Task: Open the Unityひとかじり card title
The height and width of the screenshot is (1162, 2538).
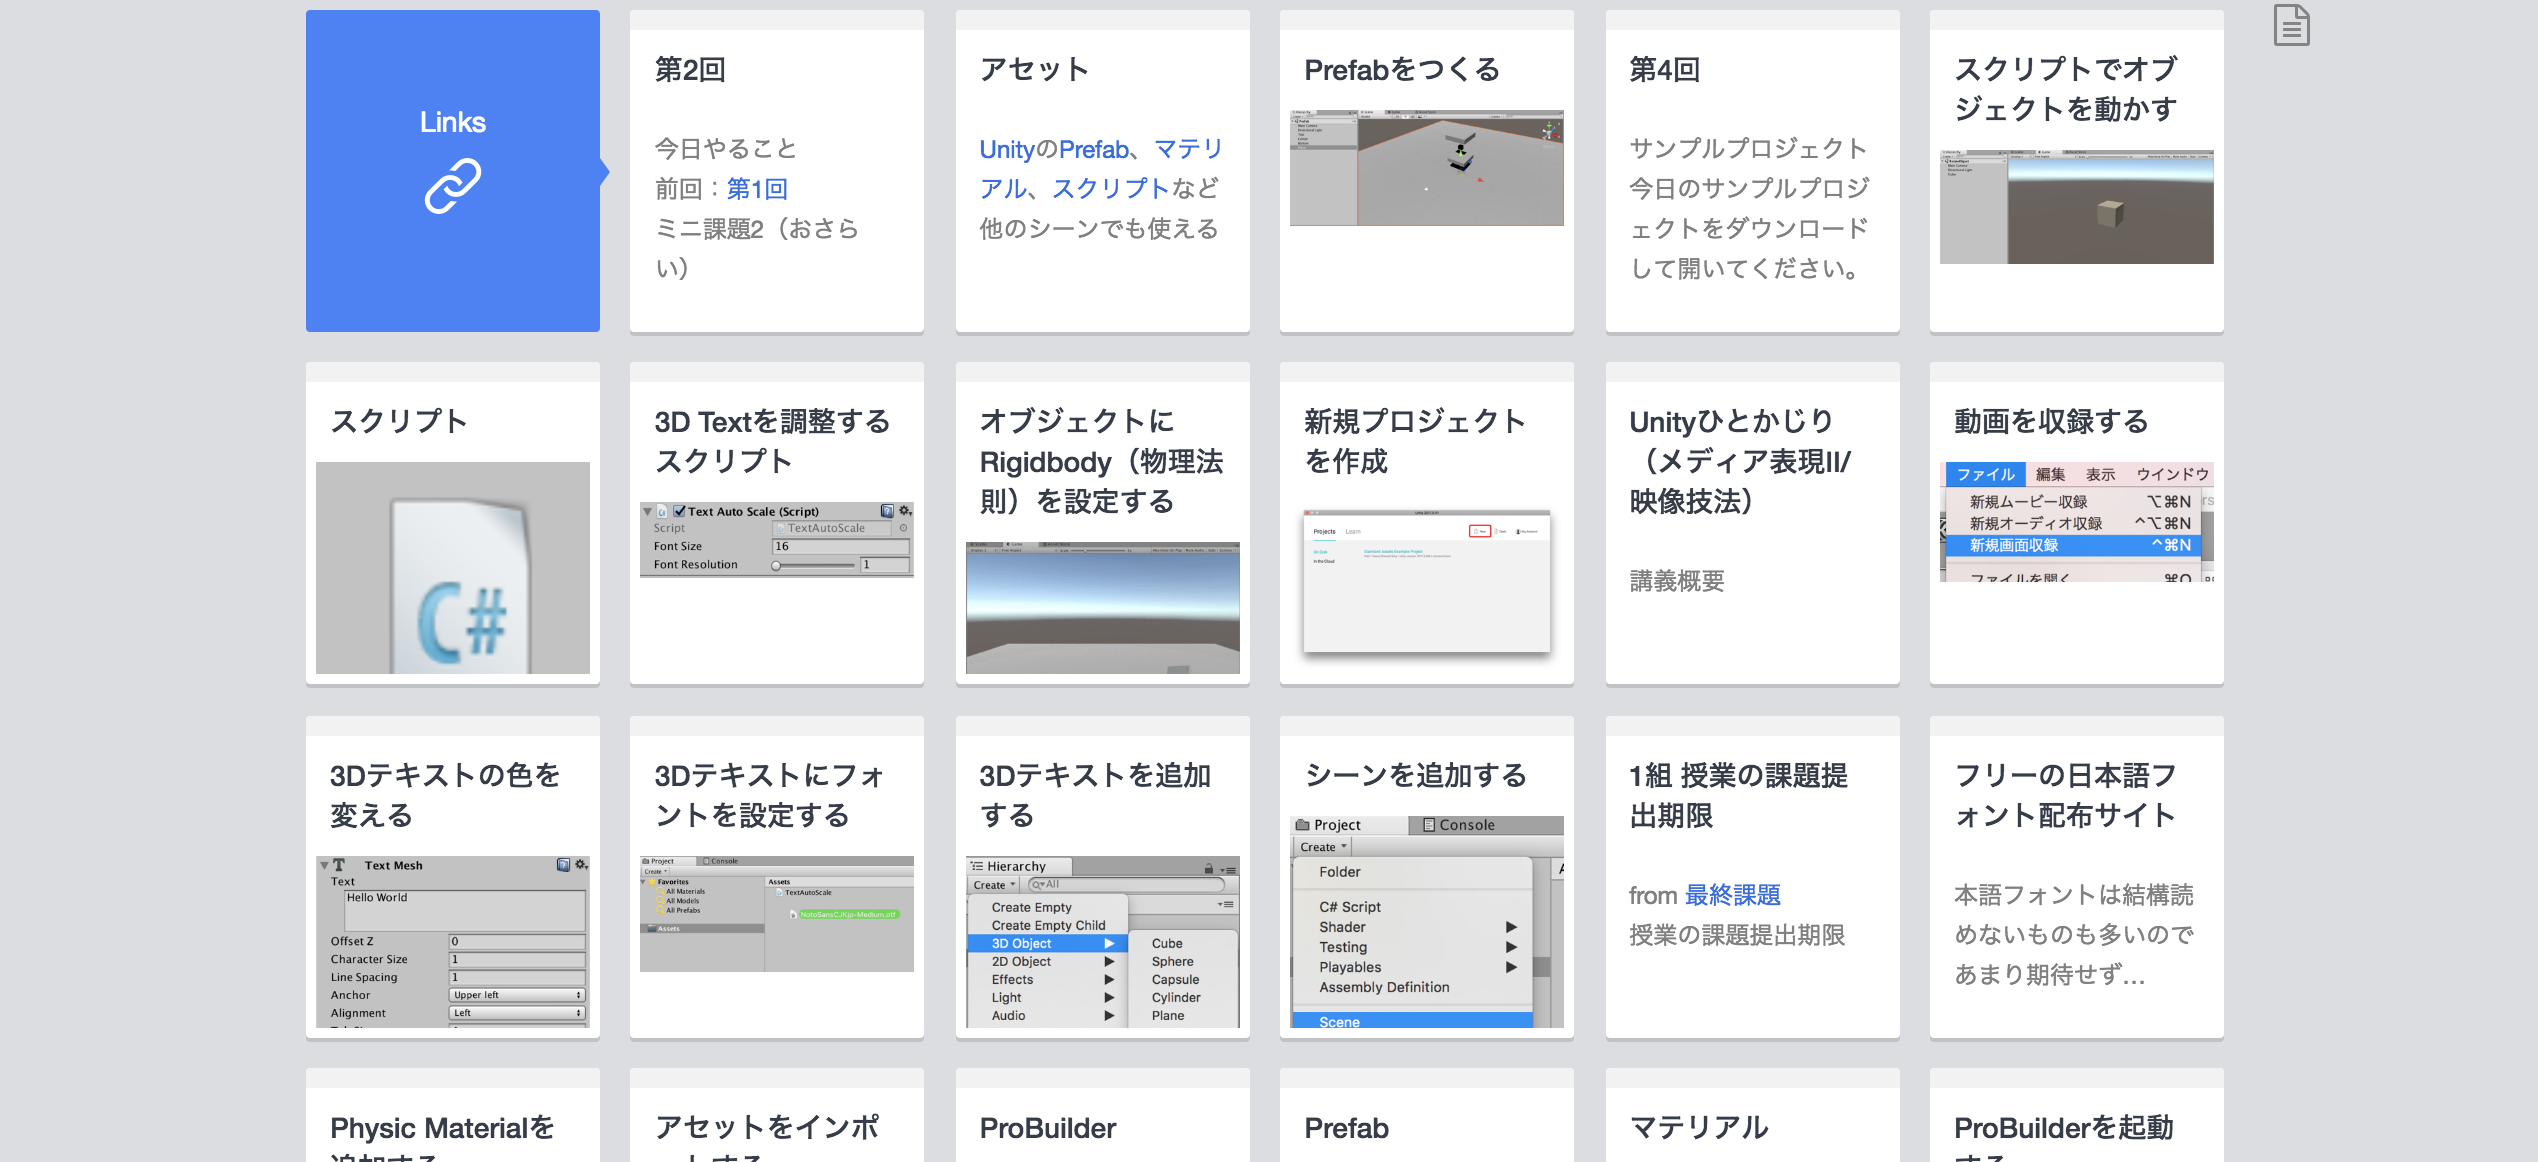Action: (1740, 461)
